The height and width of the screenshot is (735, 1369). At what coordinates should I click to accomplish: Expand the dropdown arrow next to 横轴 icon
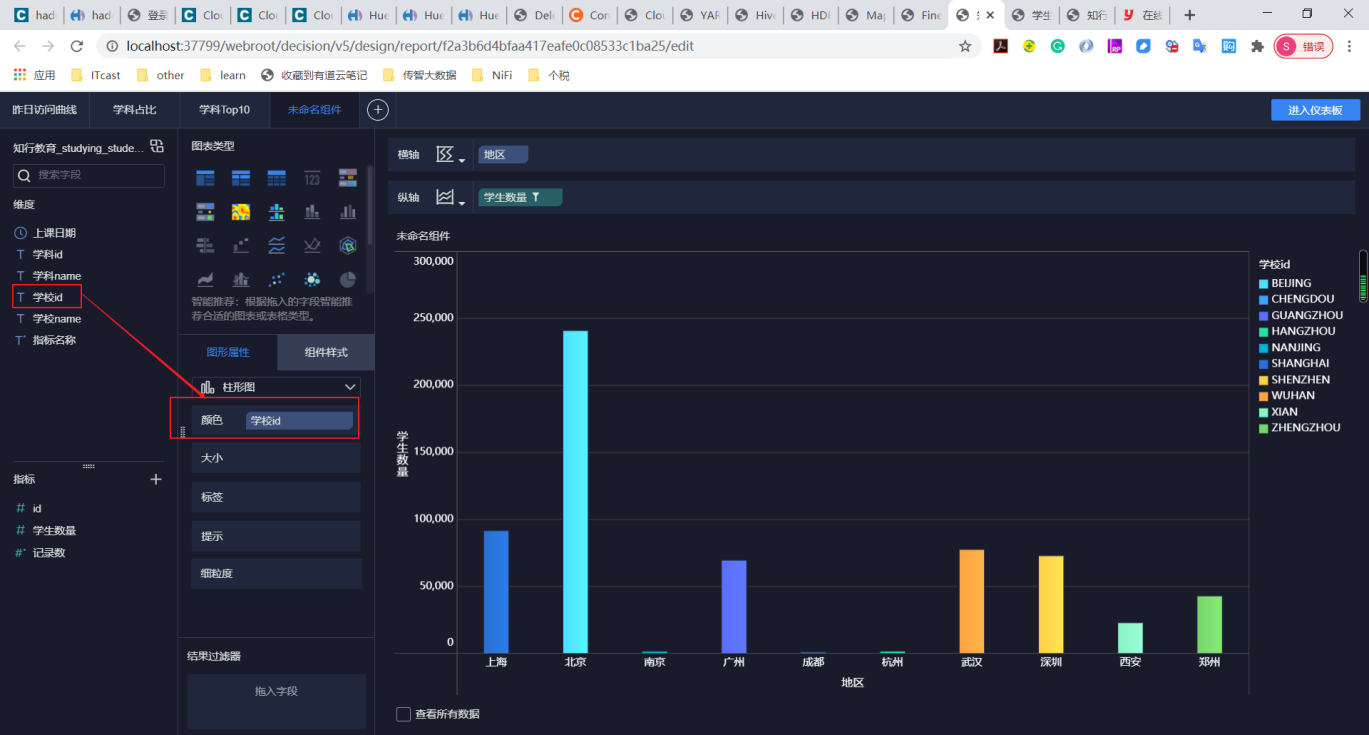point(462,159)
